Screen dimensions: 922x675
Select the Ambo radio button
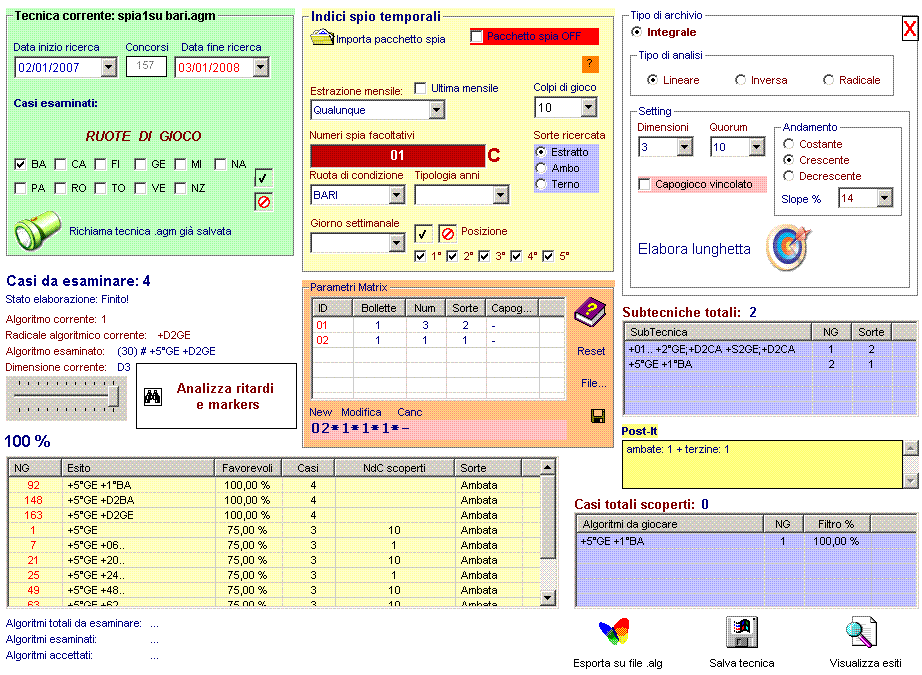coord(541,168)
